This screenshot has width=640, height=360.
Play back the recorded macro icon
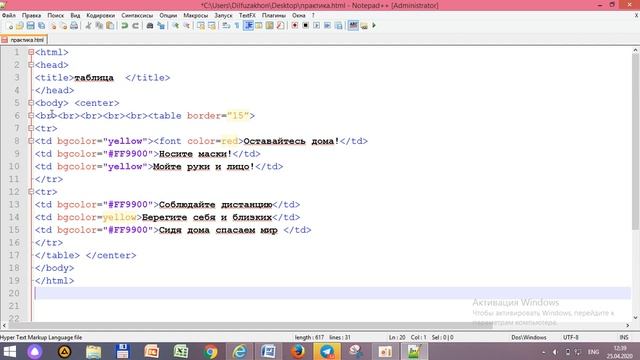(316, 26)
